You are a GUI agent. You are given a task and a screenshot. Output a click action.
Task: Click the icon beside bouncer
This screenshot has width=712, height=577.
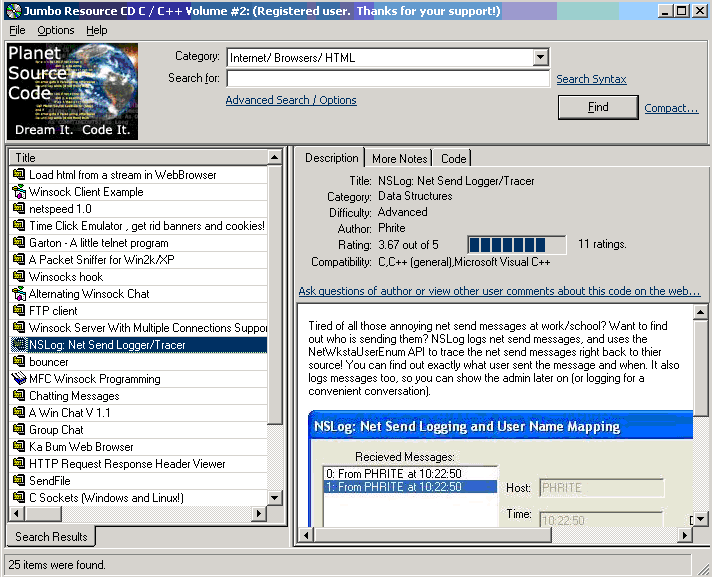tap(19, 361)
